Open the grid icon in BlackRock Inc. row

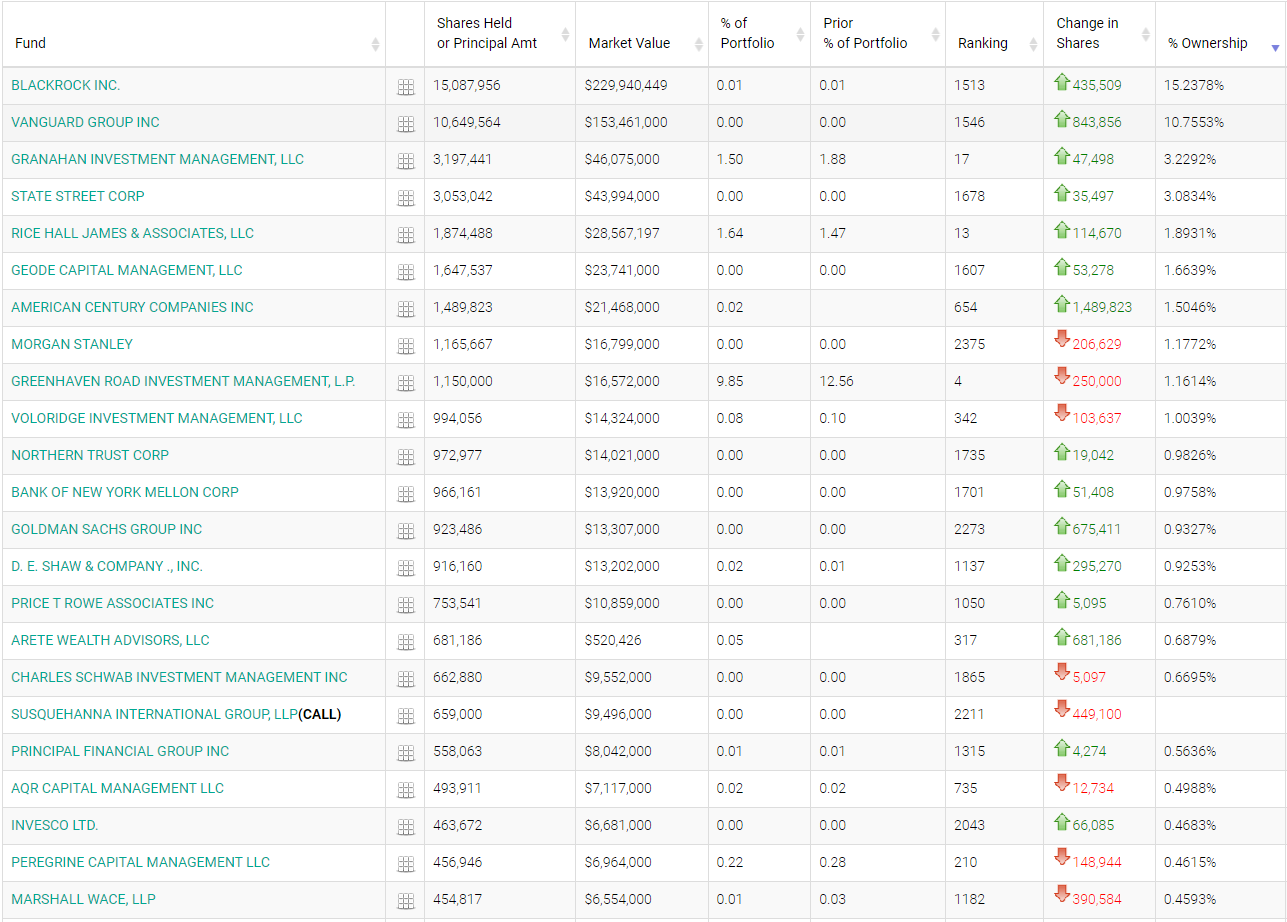point(405,88)
